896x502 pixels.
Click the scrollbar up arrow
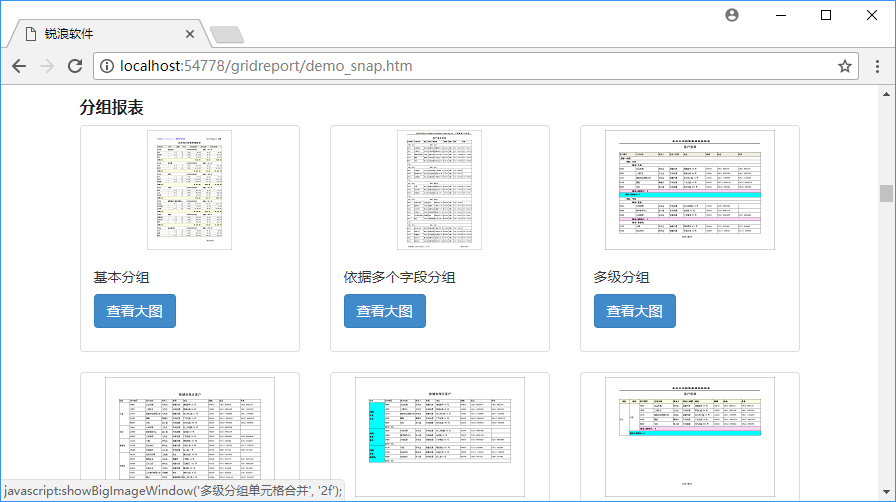pyautogui.click(x=886, y=94)
